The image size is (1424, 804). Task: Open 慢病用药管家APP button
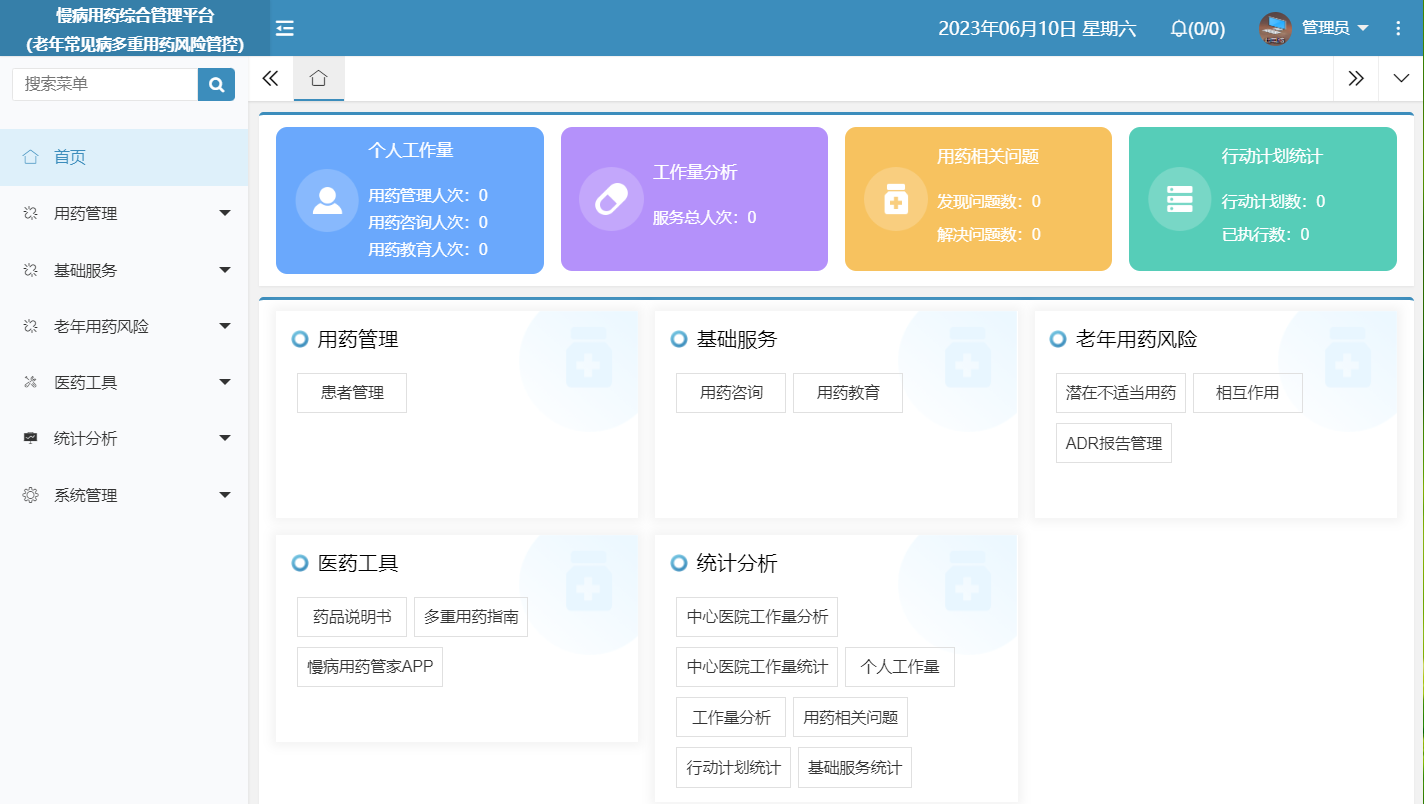(x=370, y=667)
